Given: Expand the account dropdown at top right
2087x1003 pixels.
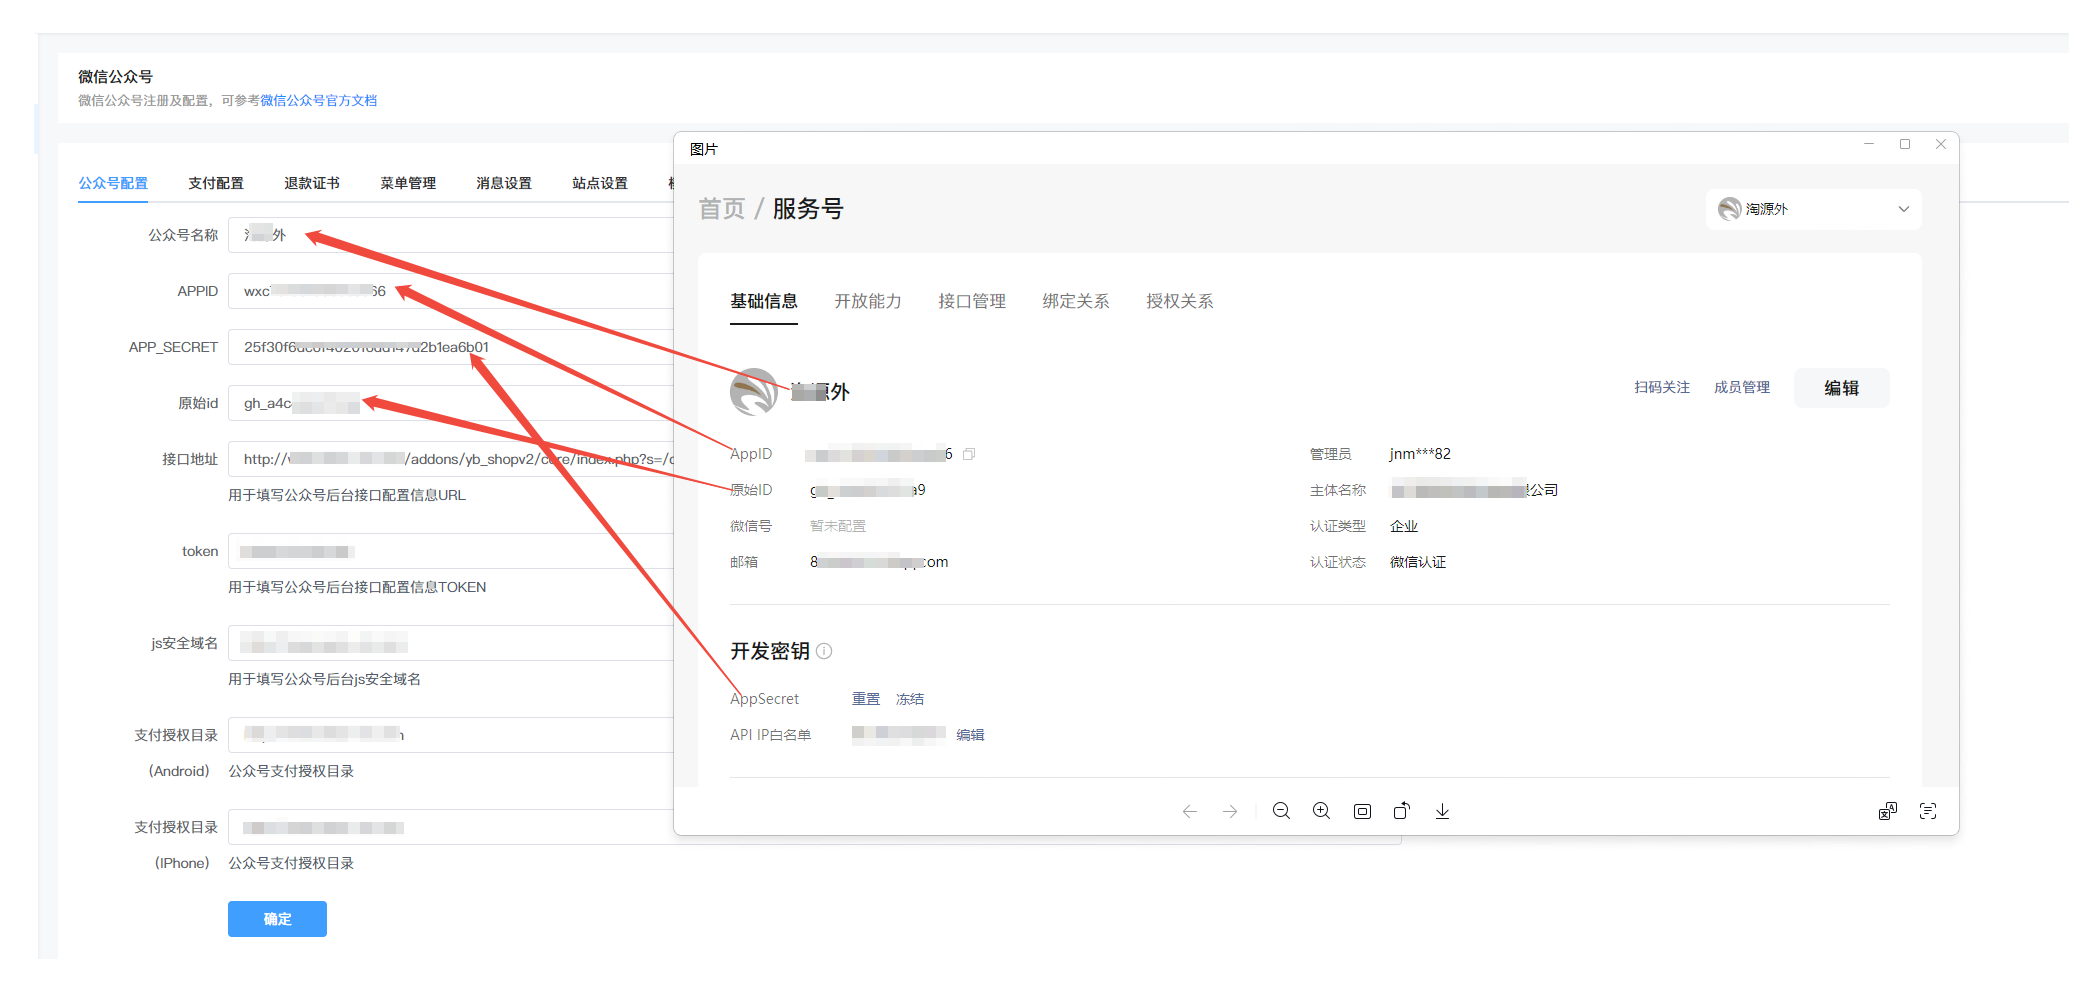Looking at the screenshot, I should 1903,209.
